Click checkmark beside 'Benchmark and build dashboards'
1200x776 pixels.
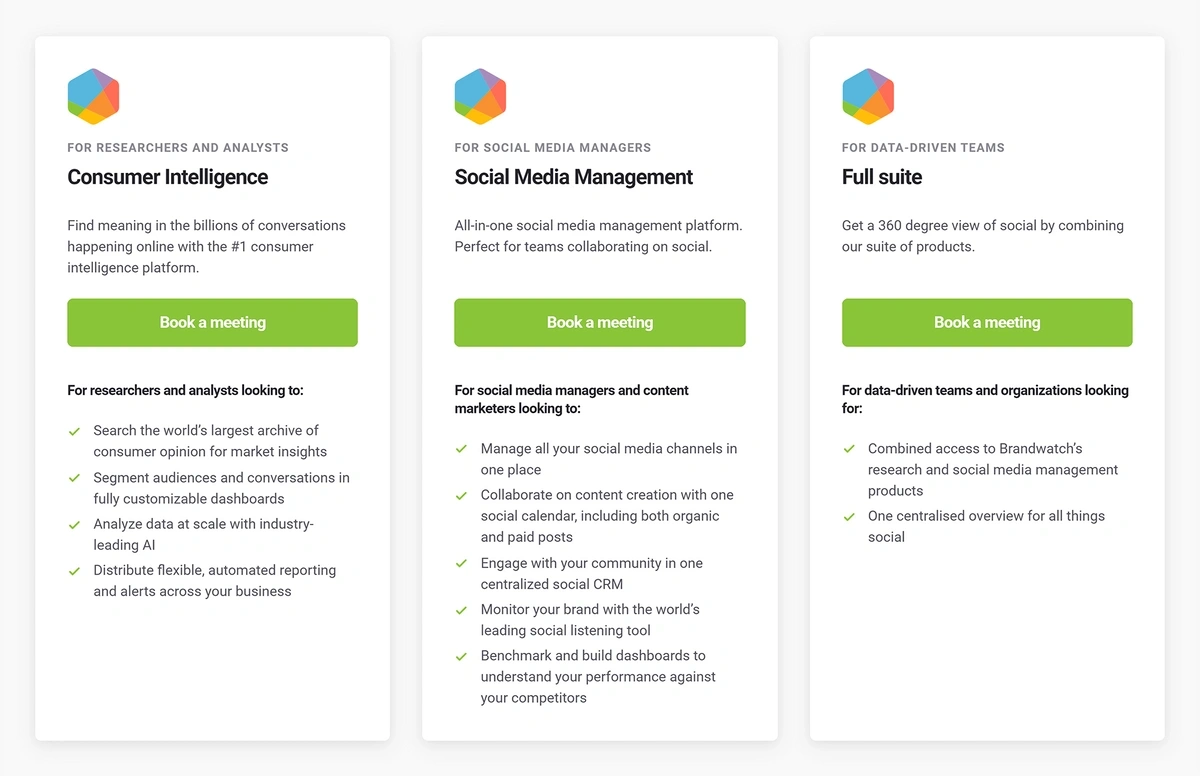[461, 656]
